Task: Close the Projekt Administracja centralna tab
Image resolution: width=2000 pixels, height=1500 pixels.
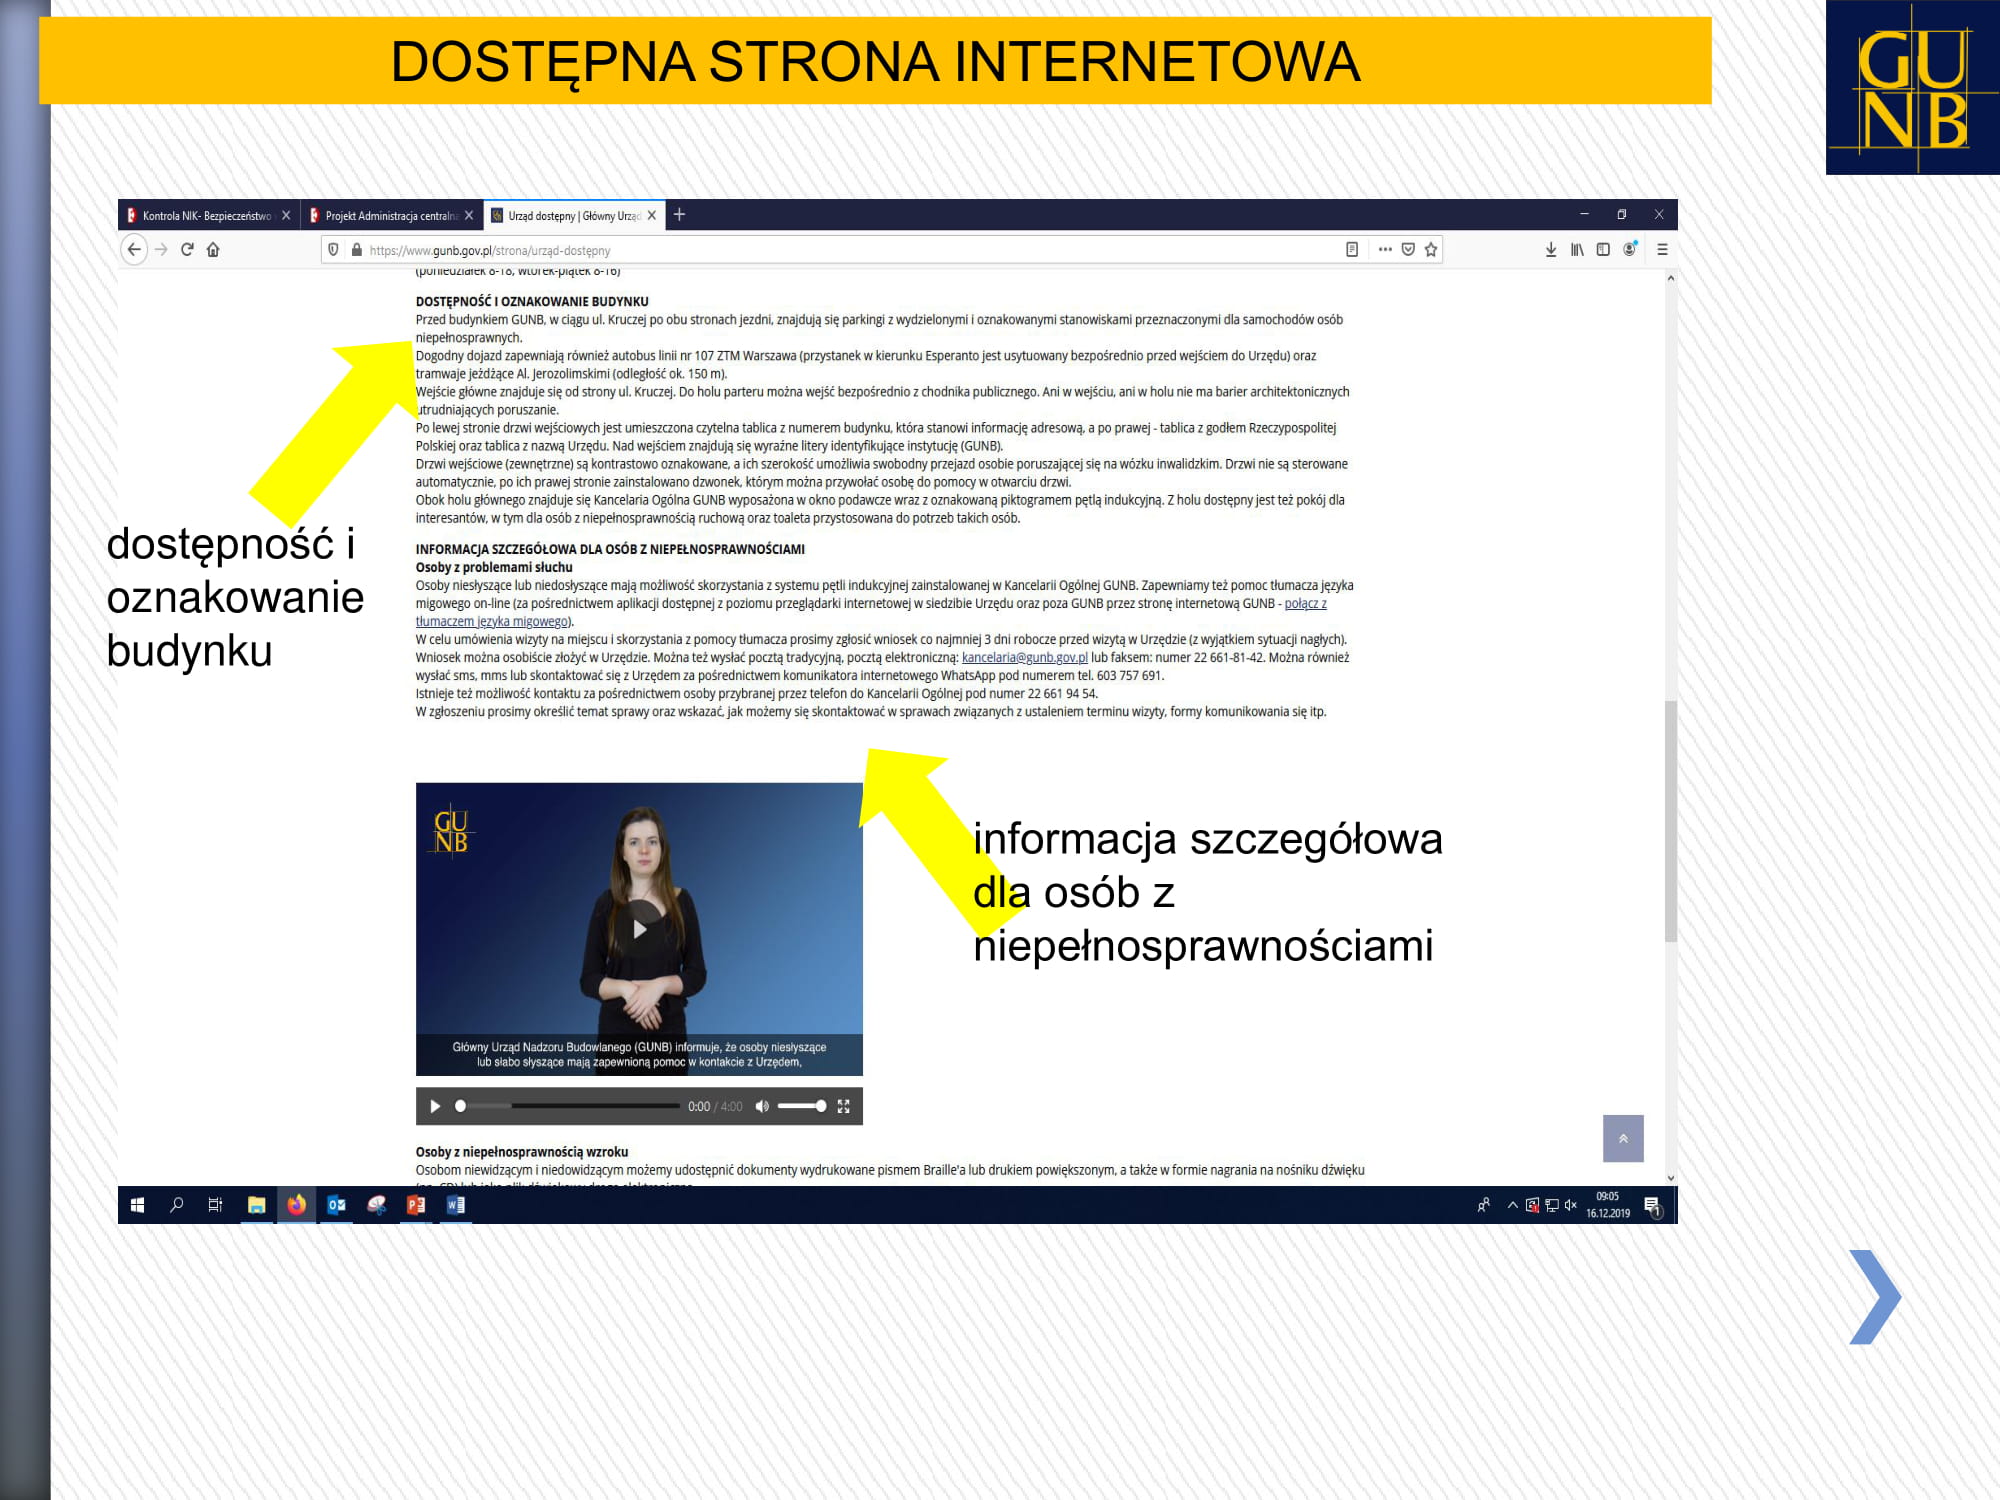Action: pos(469,215)
